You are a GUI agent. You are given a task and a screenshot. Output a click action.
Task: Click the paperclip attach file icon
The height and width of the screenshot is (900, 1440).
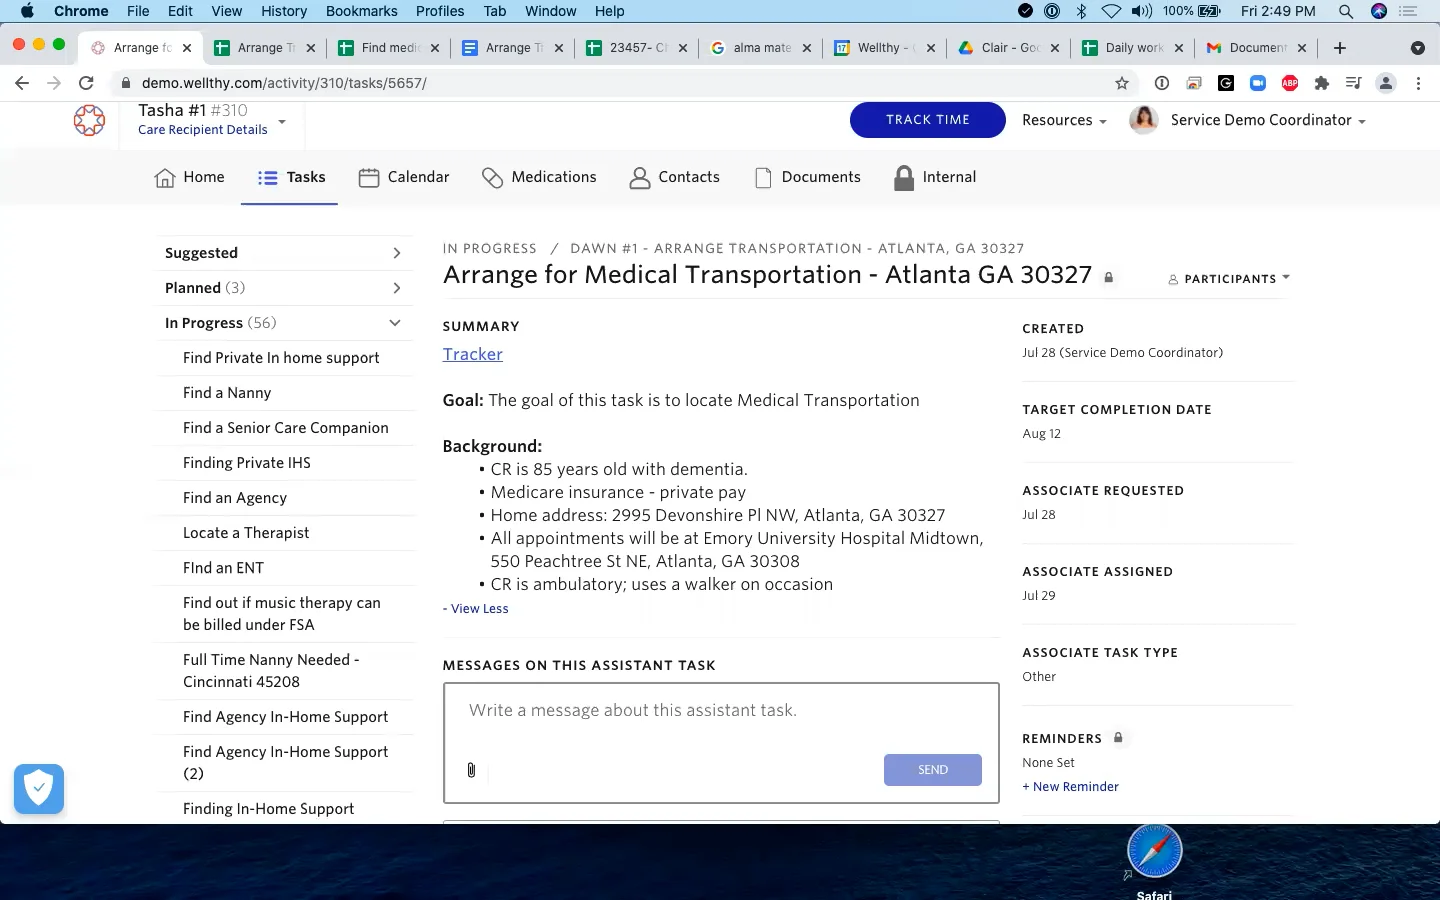click(x=471, y=770)
